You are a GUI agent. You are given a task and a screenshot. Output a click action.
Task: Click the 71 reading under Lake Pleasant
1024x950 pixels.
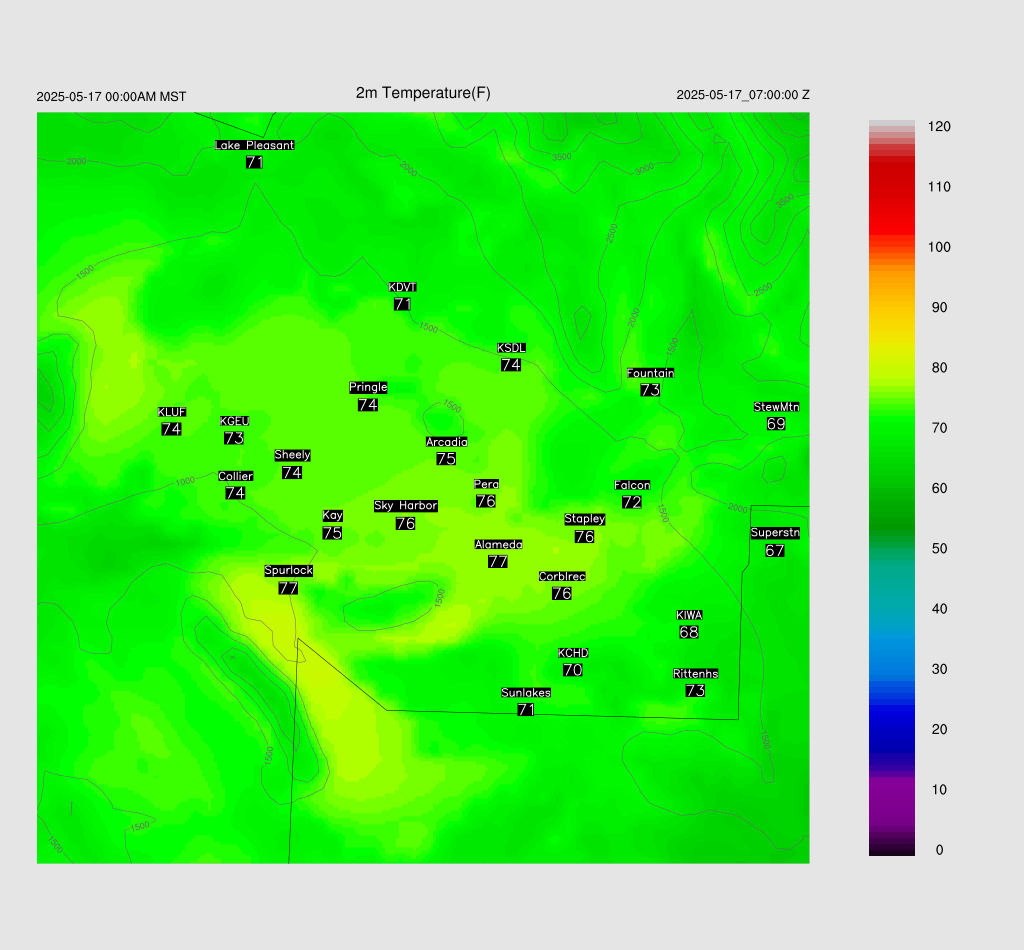255,162
